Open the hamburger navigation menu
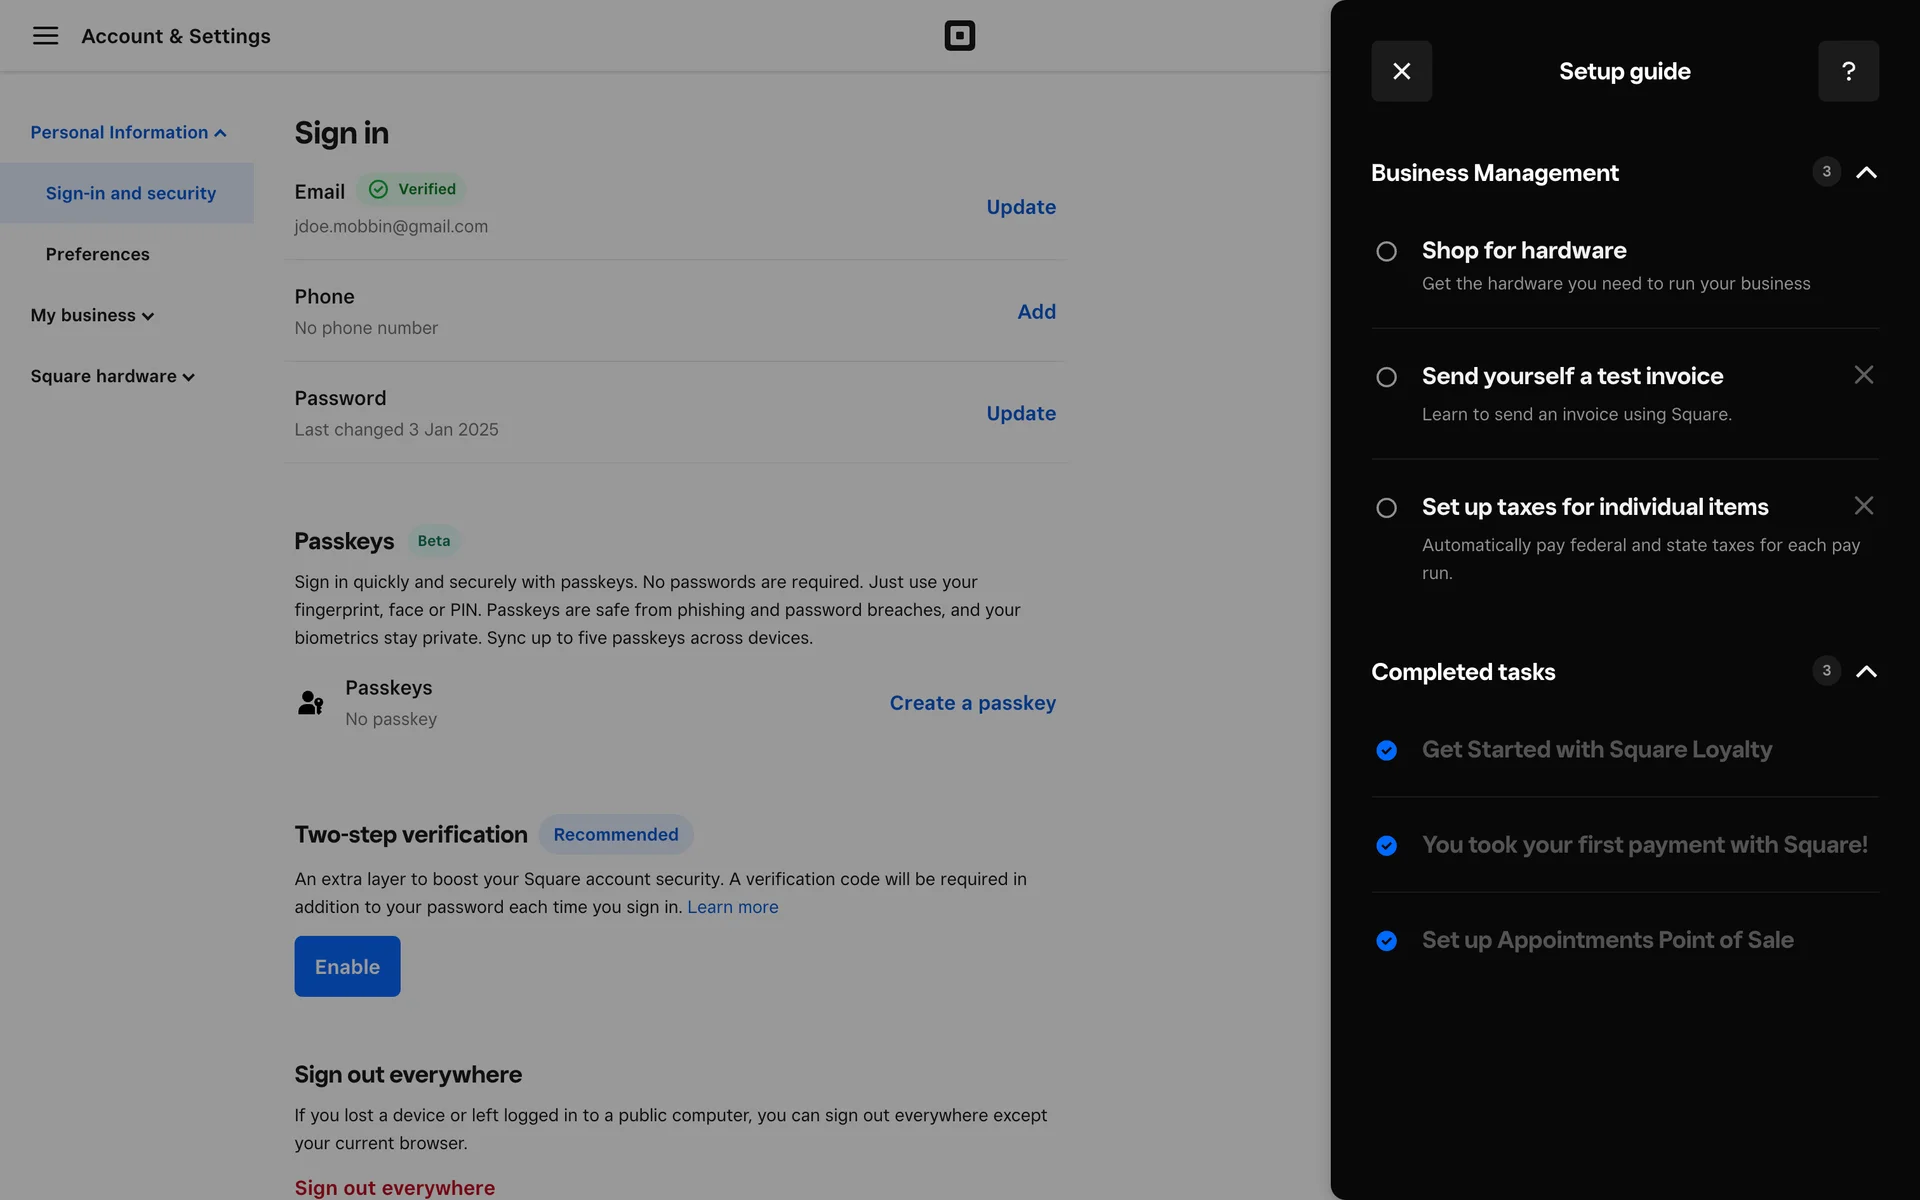 [45, 36]
